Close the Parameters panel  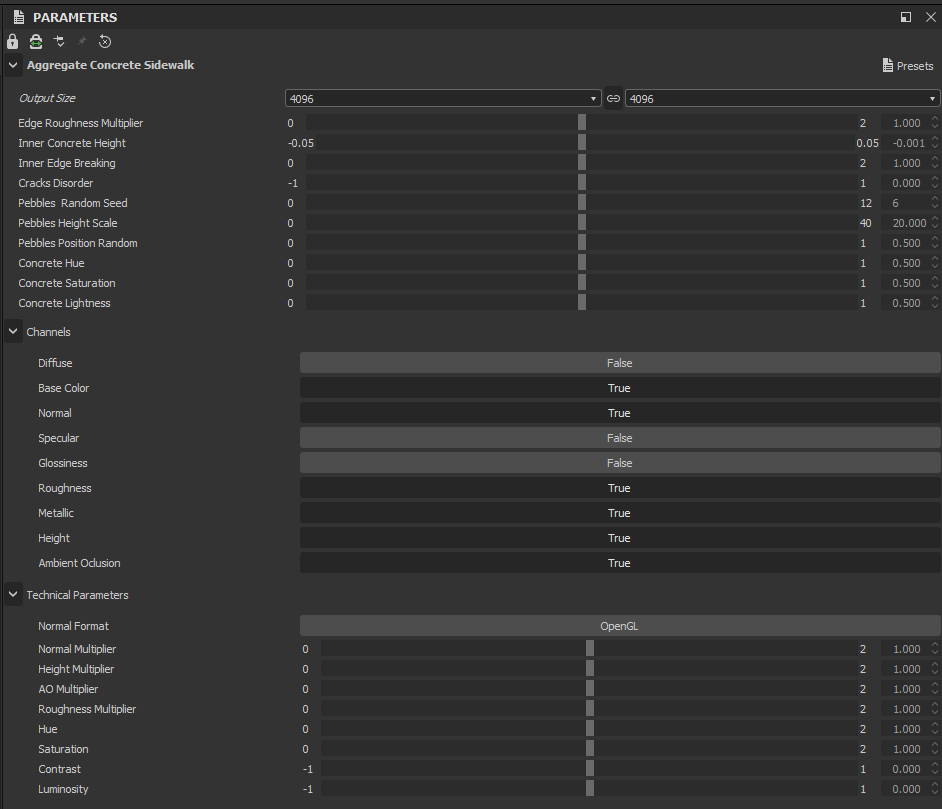(x=931, y=17)
